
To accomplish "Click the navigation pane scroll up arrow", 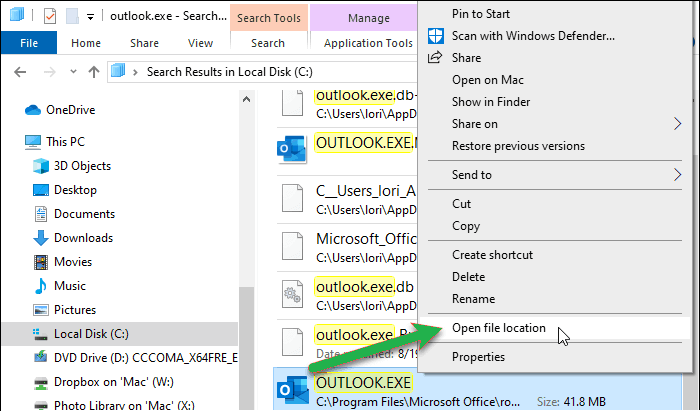I will [246, 99].
